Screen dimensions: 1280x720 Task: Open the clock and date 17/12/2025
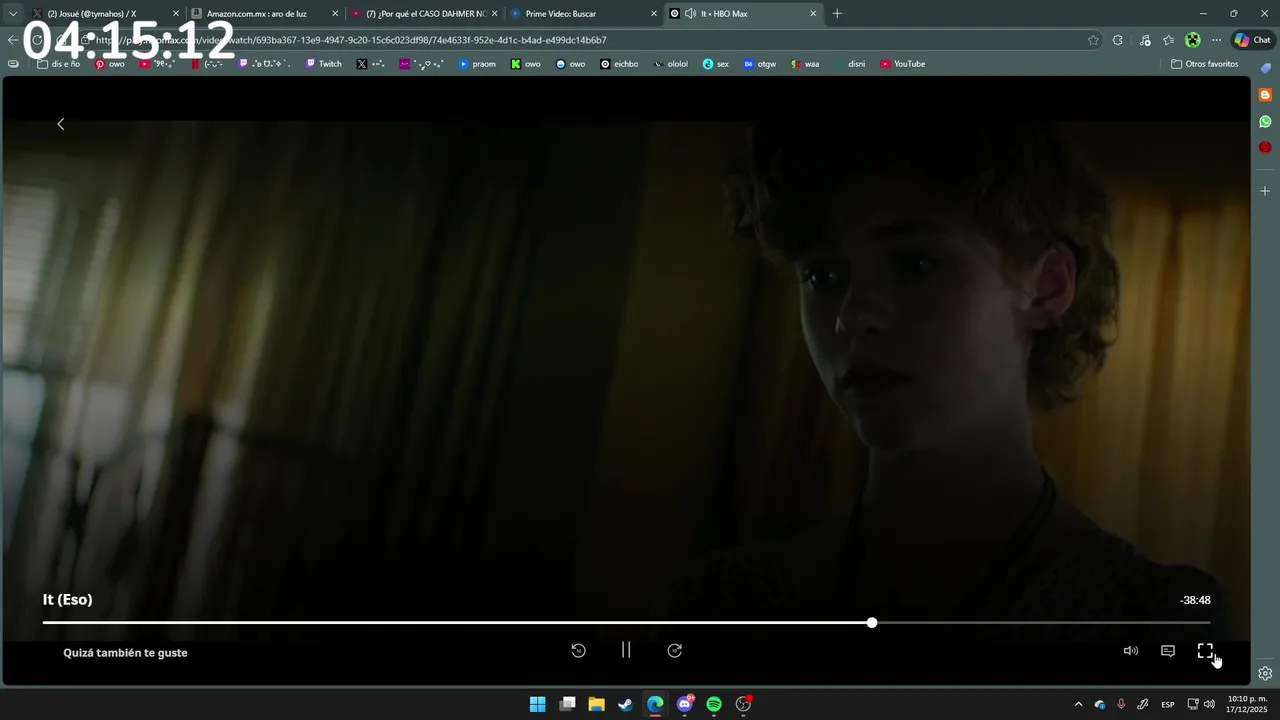(x=1247, y=704)
